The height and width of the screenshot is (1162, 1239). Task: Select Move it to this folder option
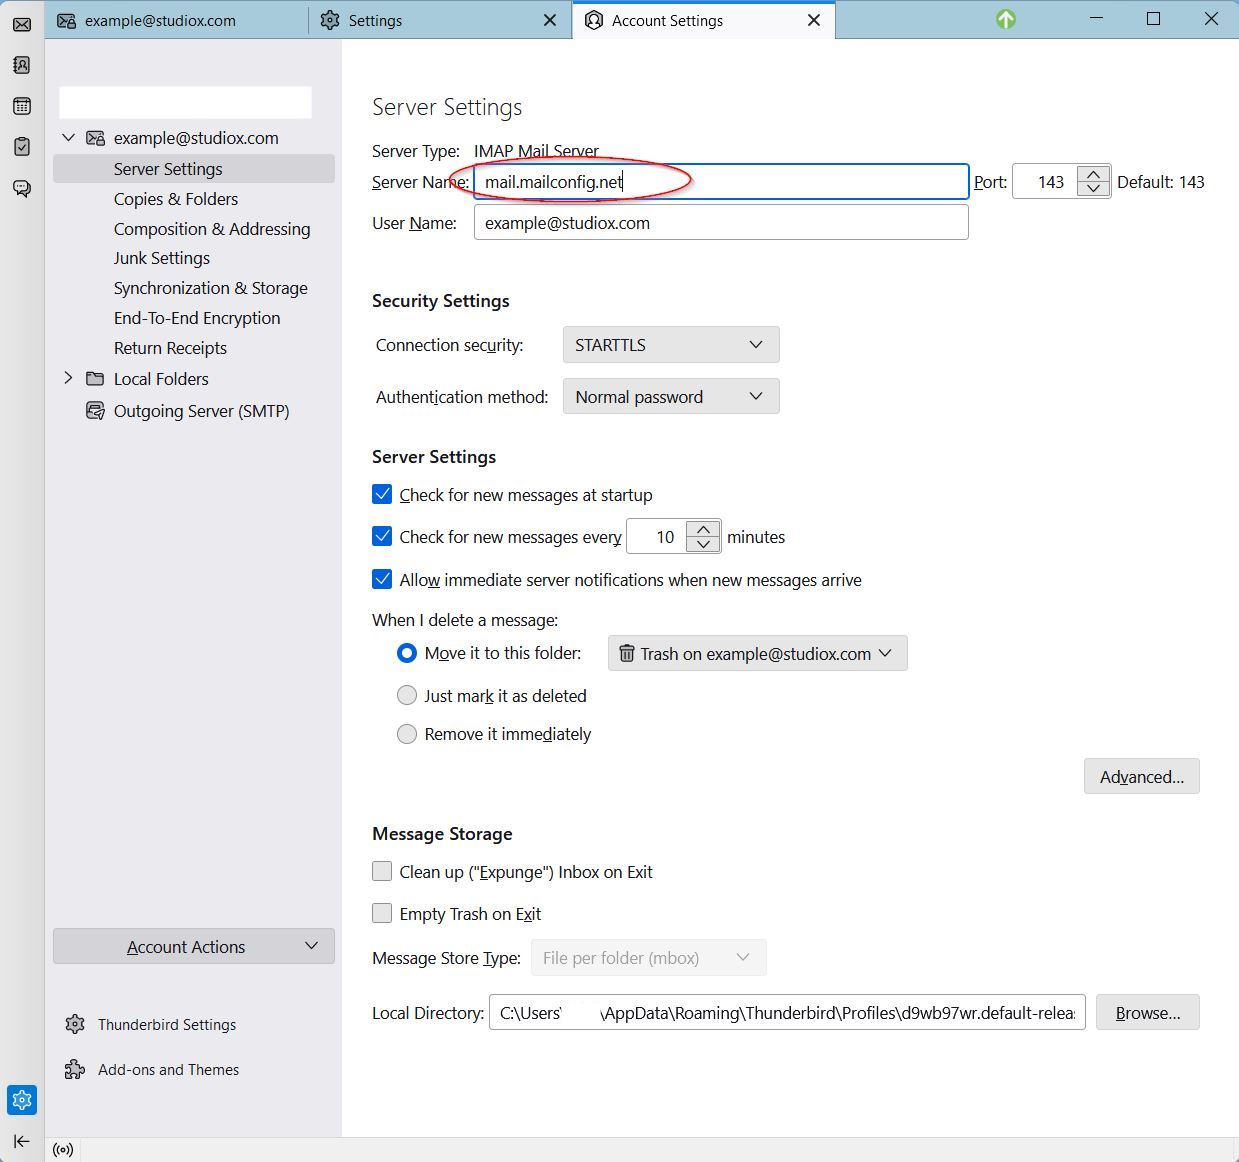[x=407, y=653]
